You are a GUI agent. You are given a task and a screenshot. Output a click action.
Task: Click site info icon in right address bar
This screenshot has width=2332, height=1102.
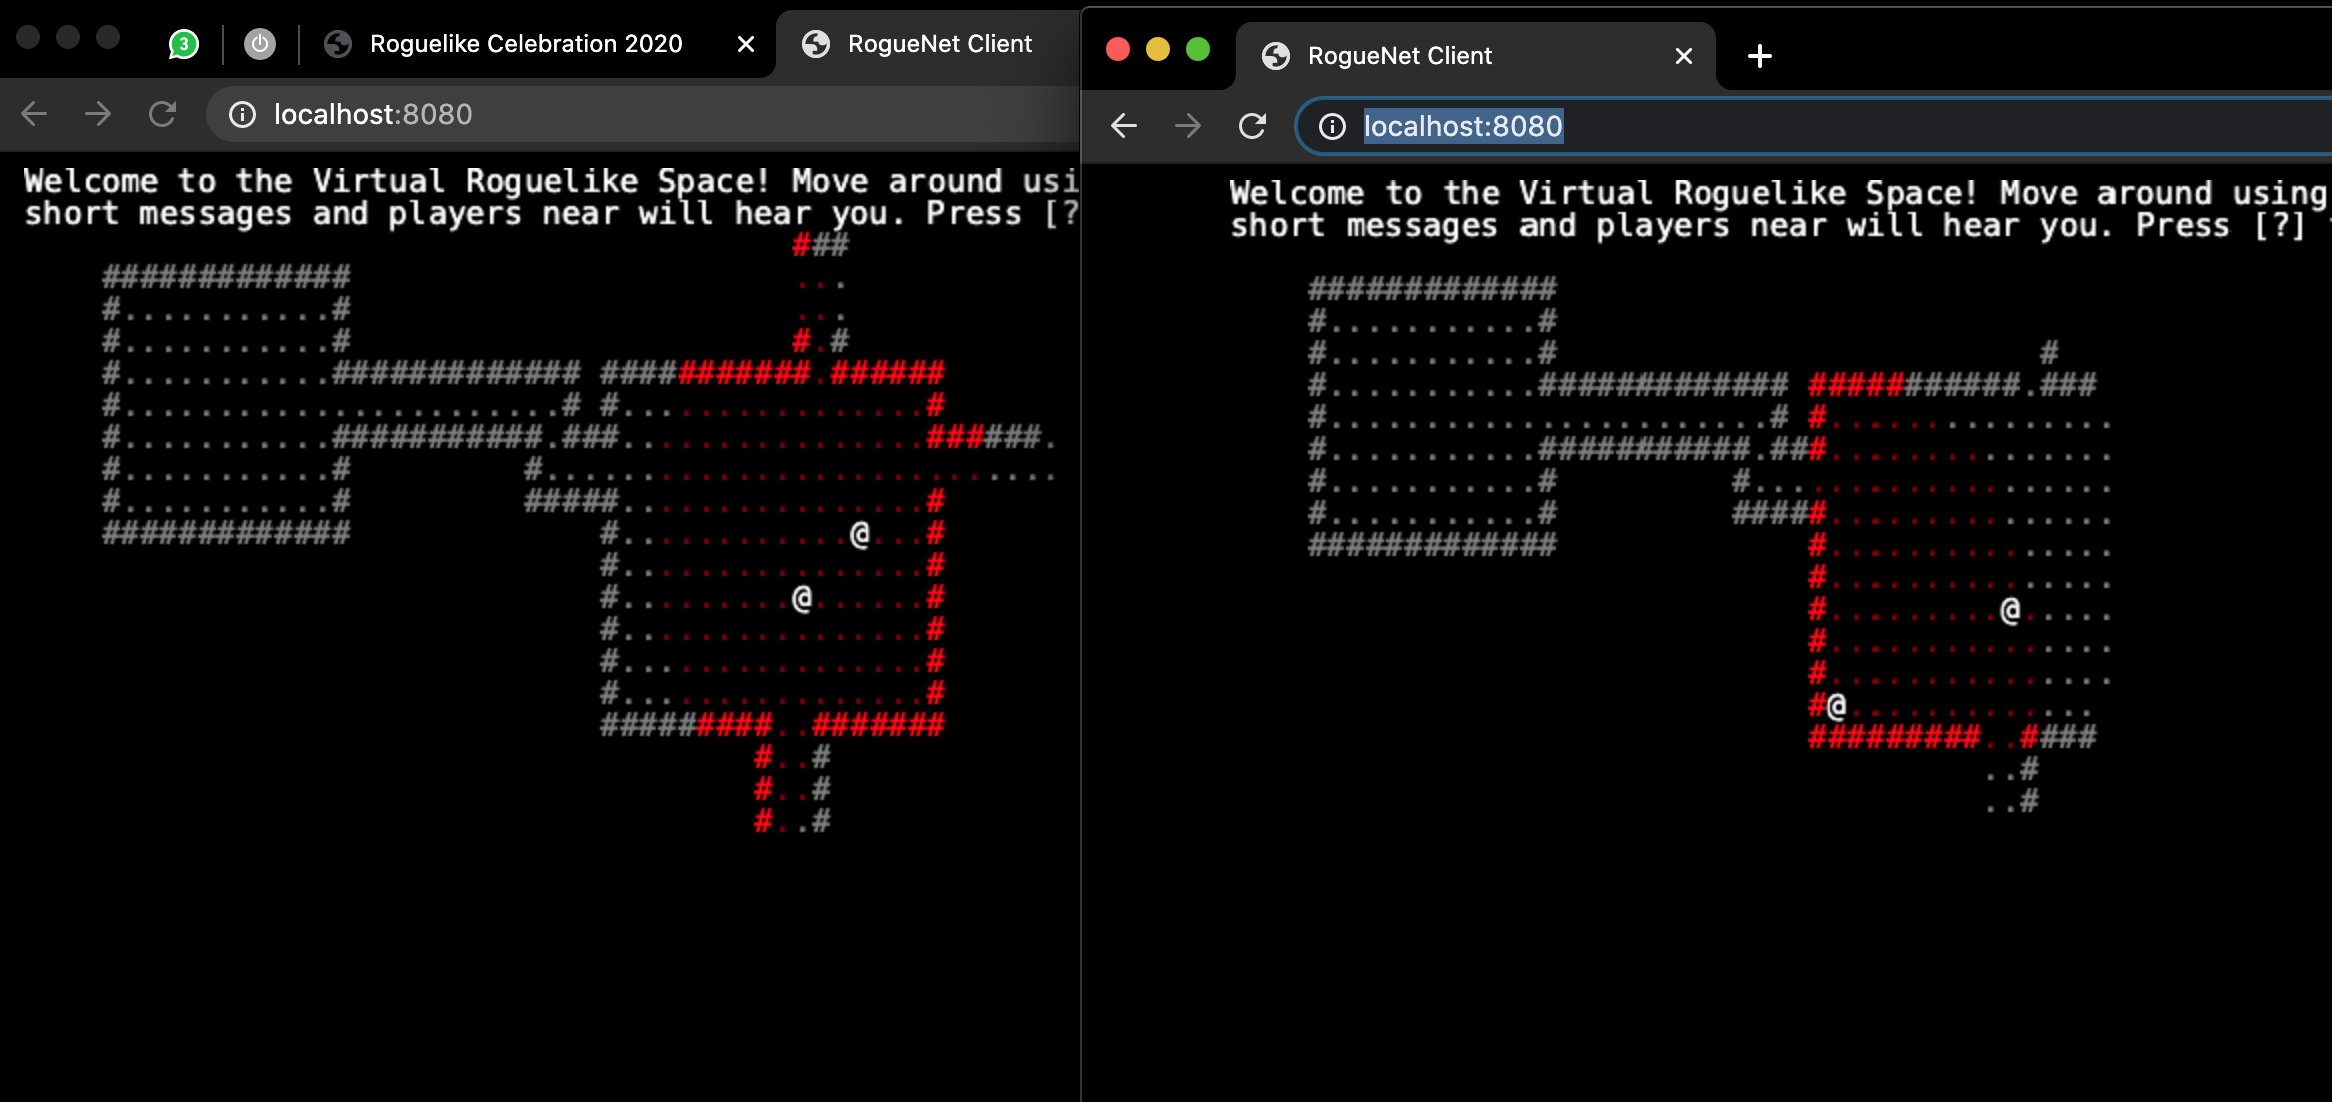[x=1332, y=126]
